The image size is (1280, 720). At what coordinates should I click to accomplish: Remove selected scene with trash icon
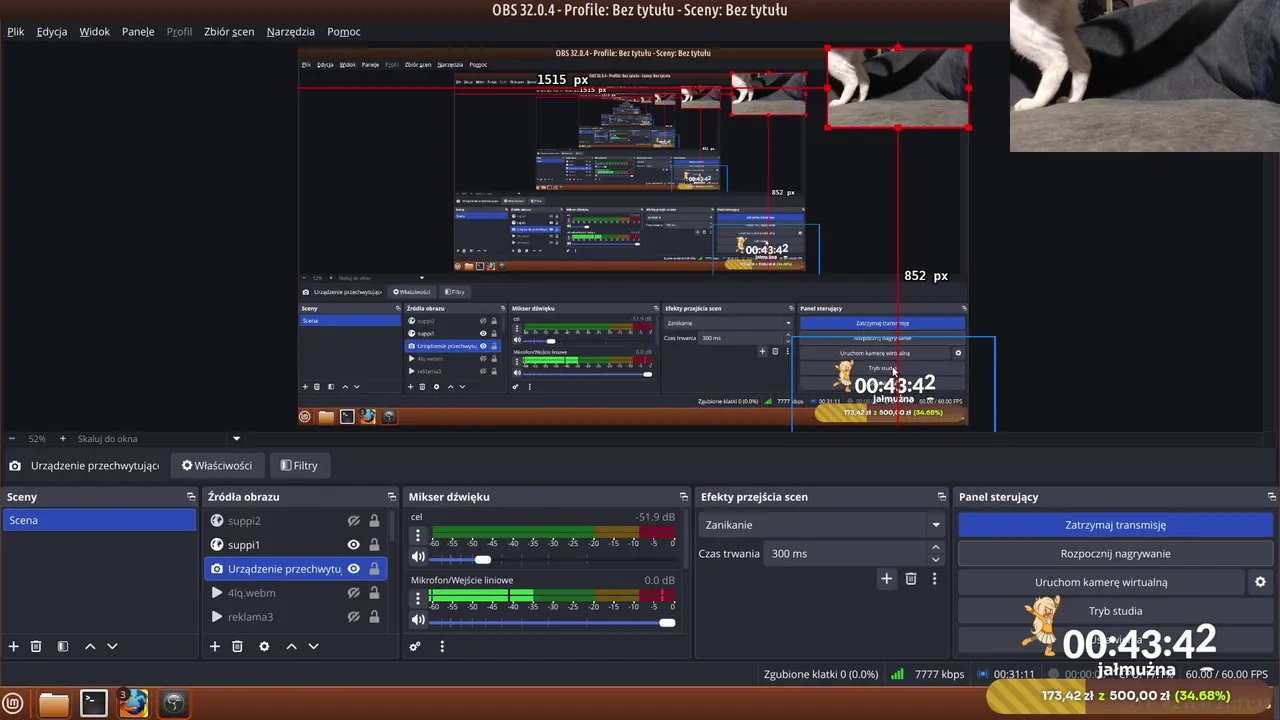(36, 646)
